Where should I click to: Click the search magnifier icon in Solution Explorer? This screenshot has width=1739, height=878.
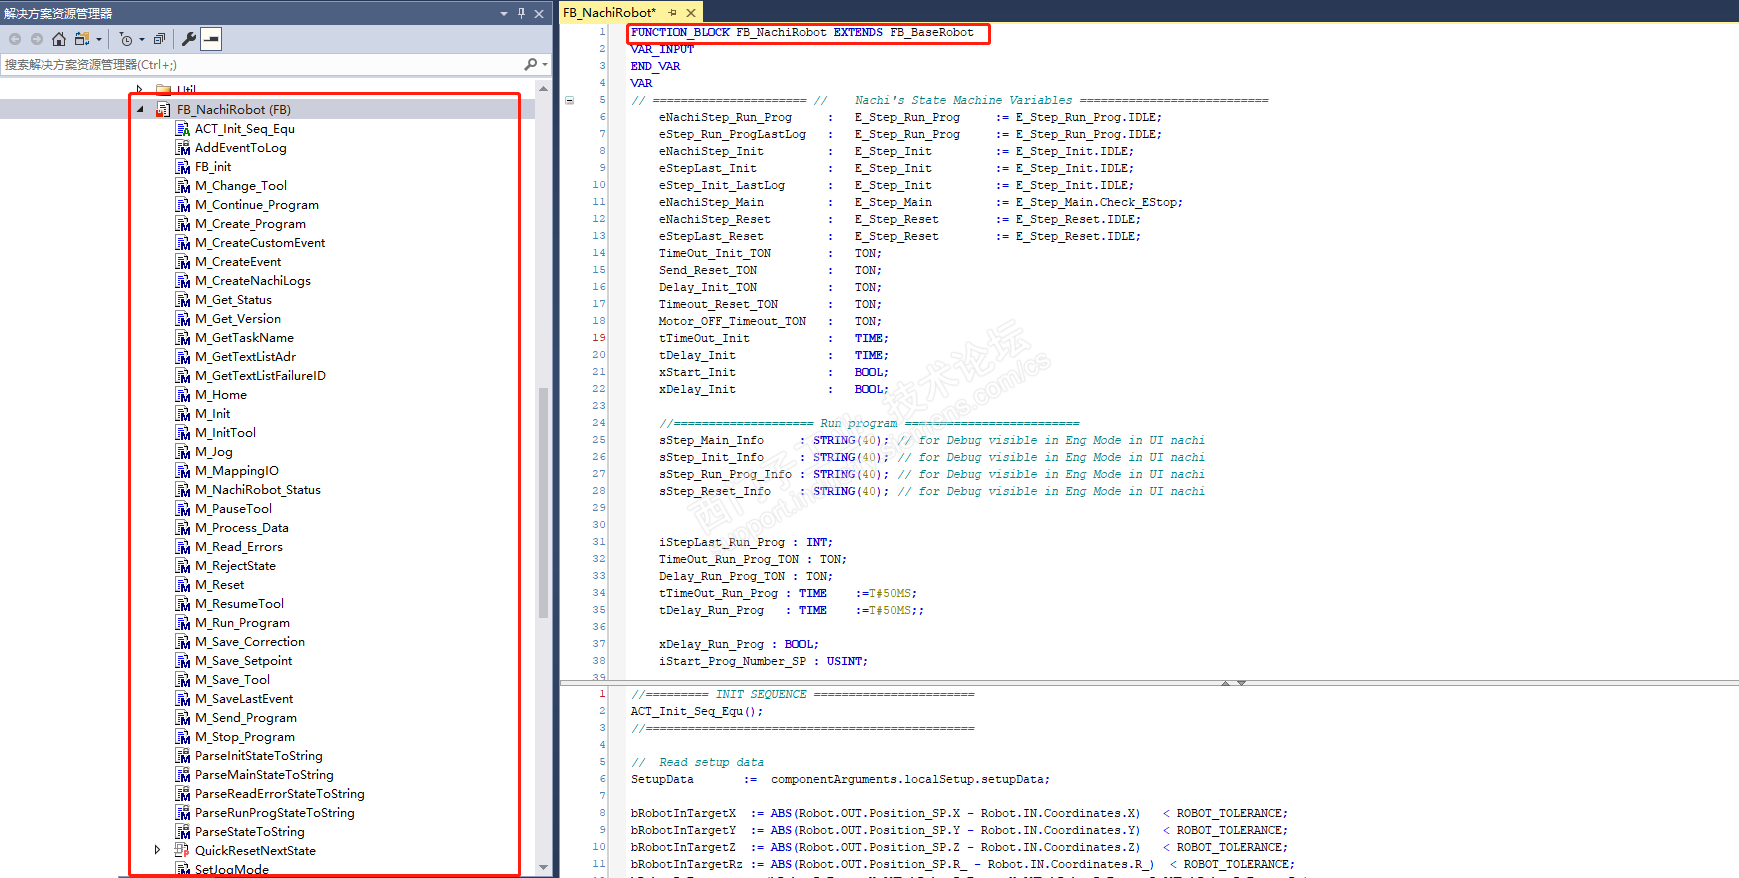click(x=531, y=64)
